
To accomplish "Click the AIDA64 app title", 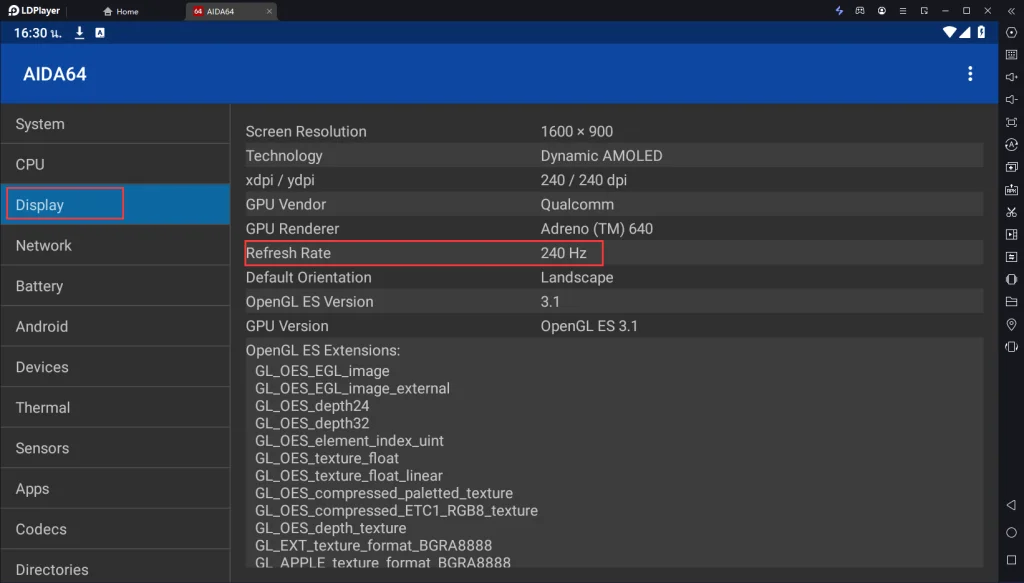I will click(x=55, y=74).
